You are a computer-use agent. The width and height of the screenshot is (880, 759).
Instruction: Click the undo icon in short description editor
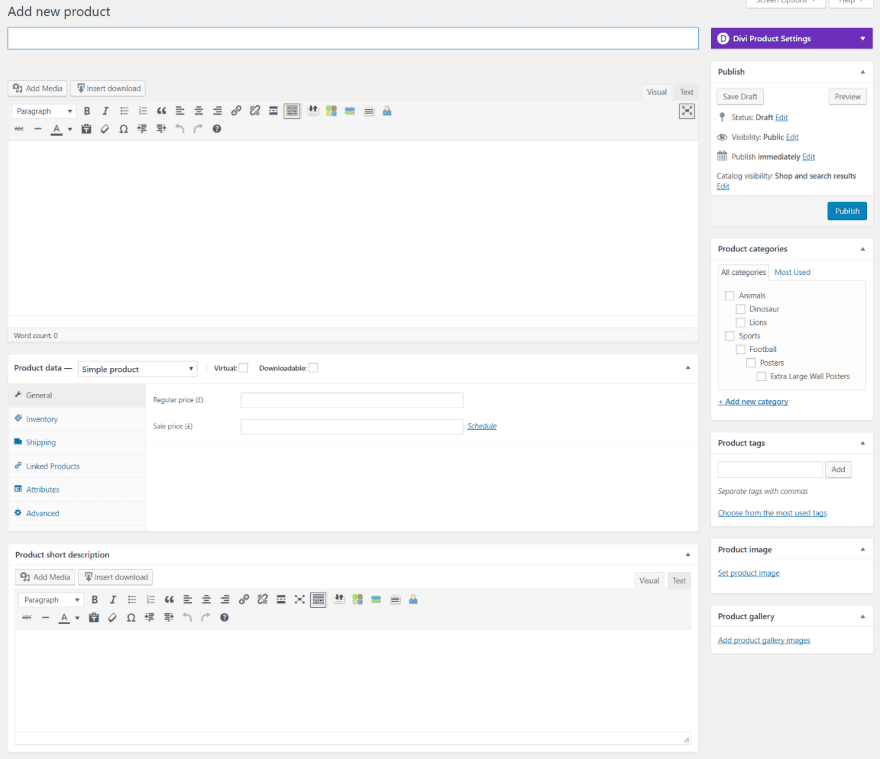187,618
